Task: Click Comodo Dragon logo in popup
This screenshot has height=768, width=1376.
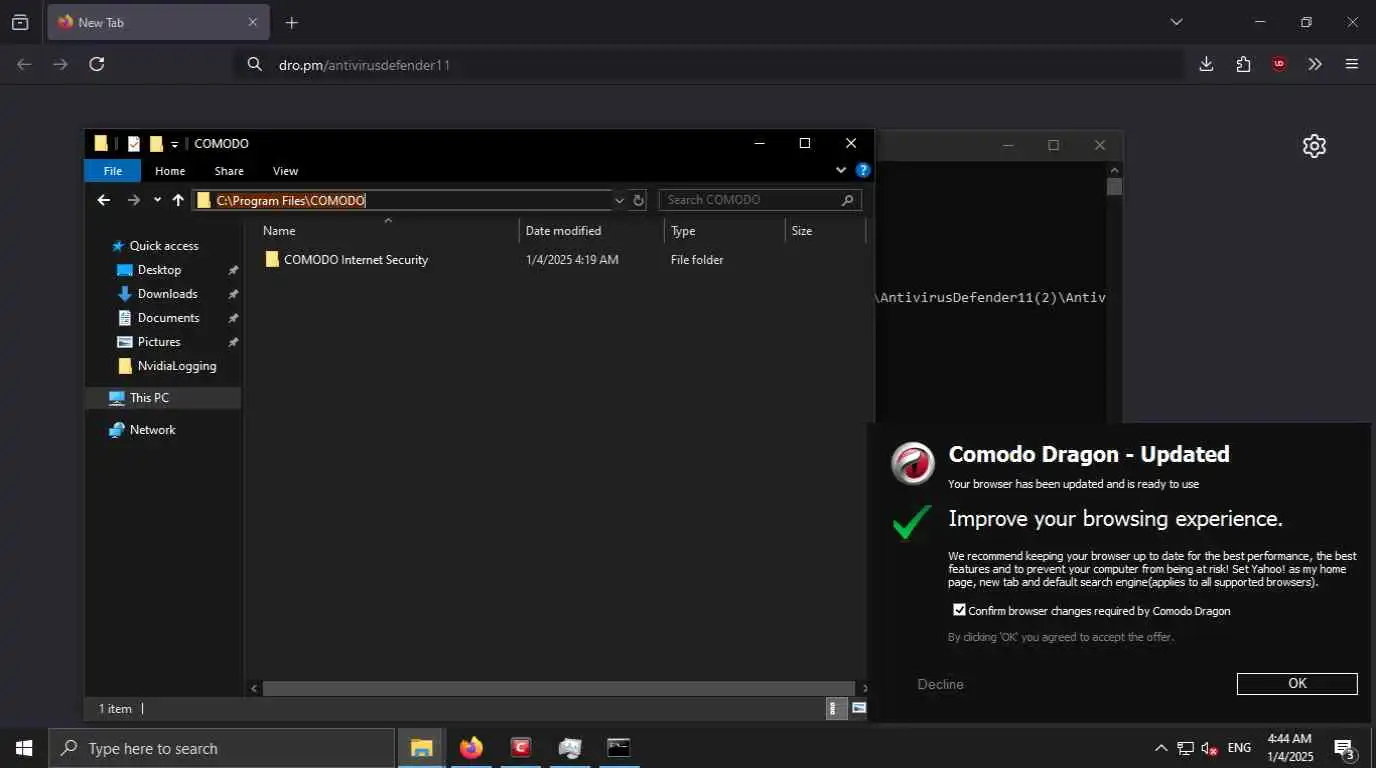Action: coord(913,463)
